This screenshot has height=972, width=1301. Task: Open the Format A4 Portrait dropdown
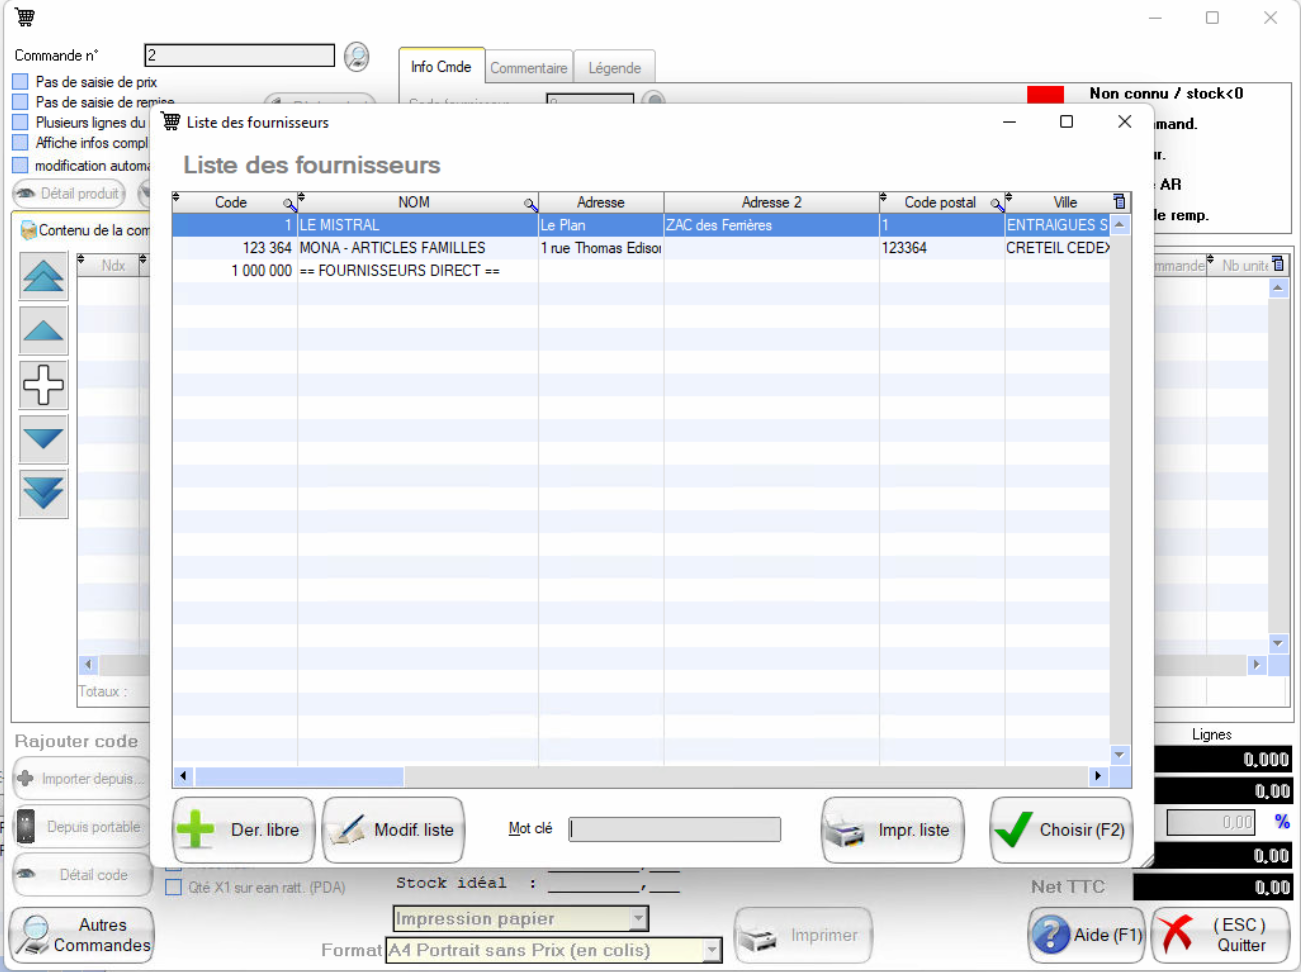[711, 950]
